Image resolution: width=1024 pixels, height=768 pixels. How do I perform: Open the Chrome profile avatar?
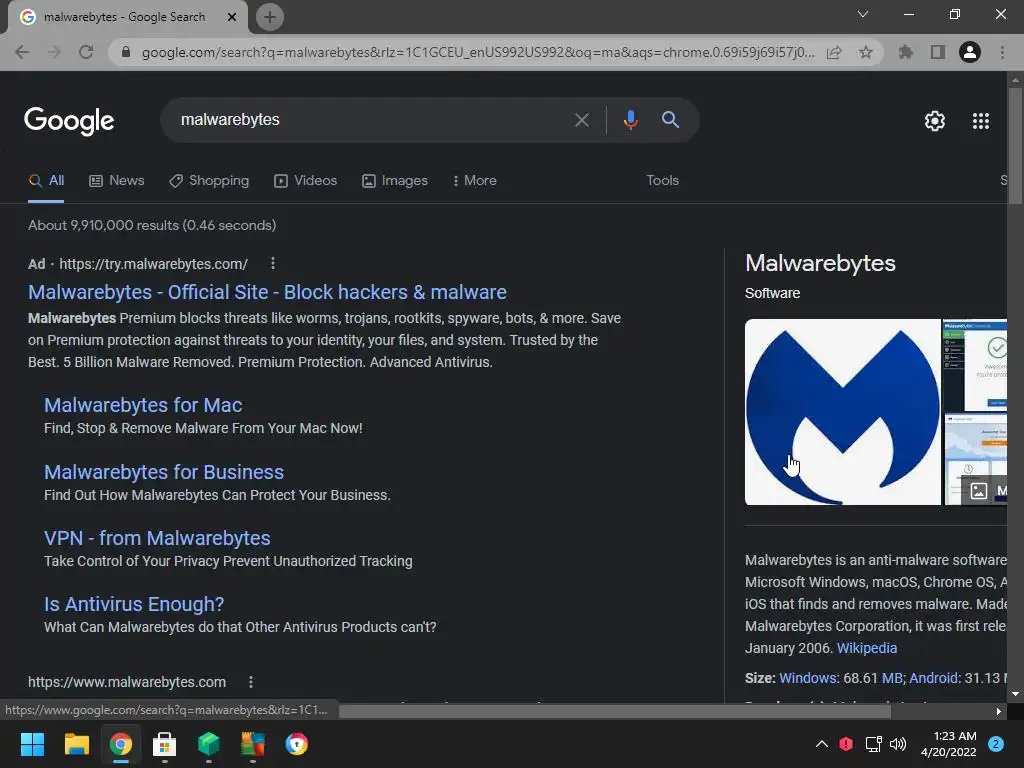point(970,52)
